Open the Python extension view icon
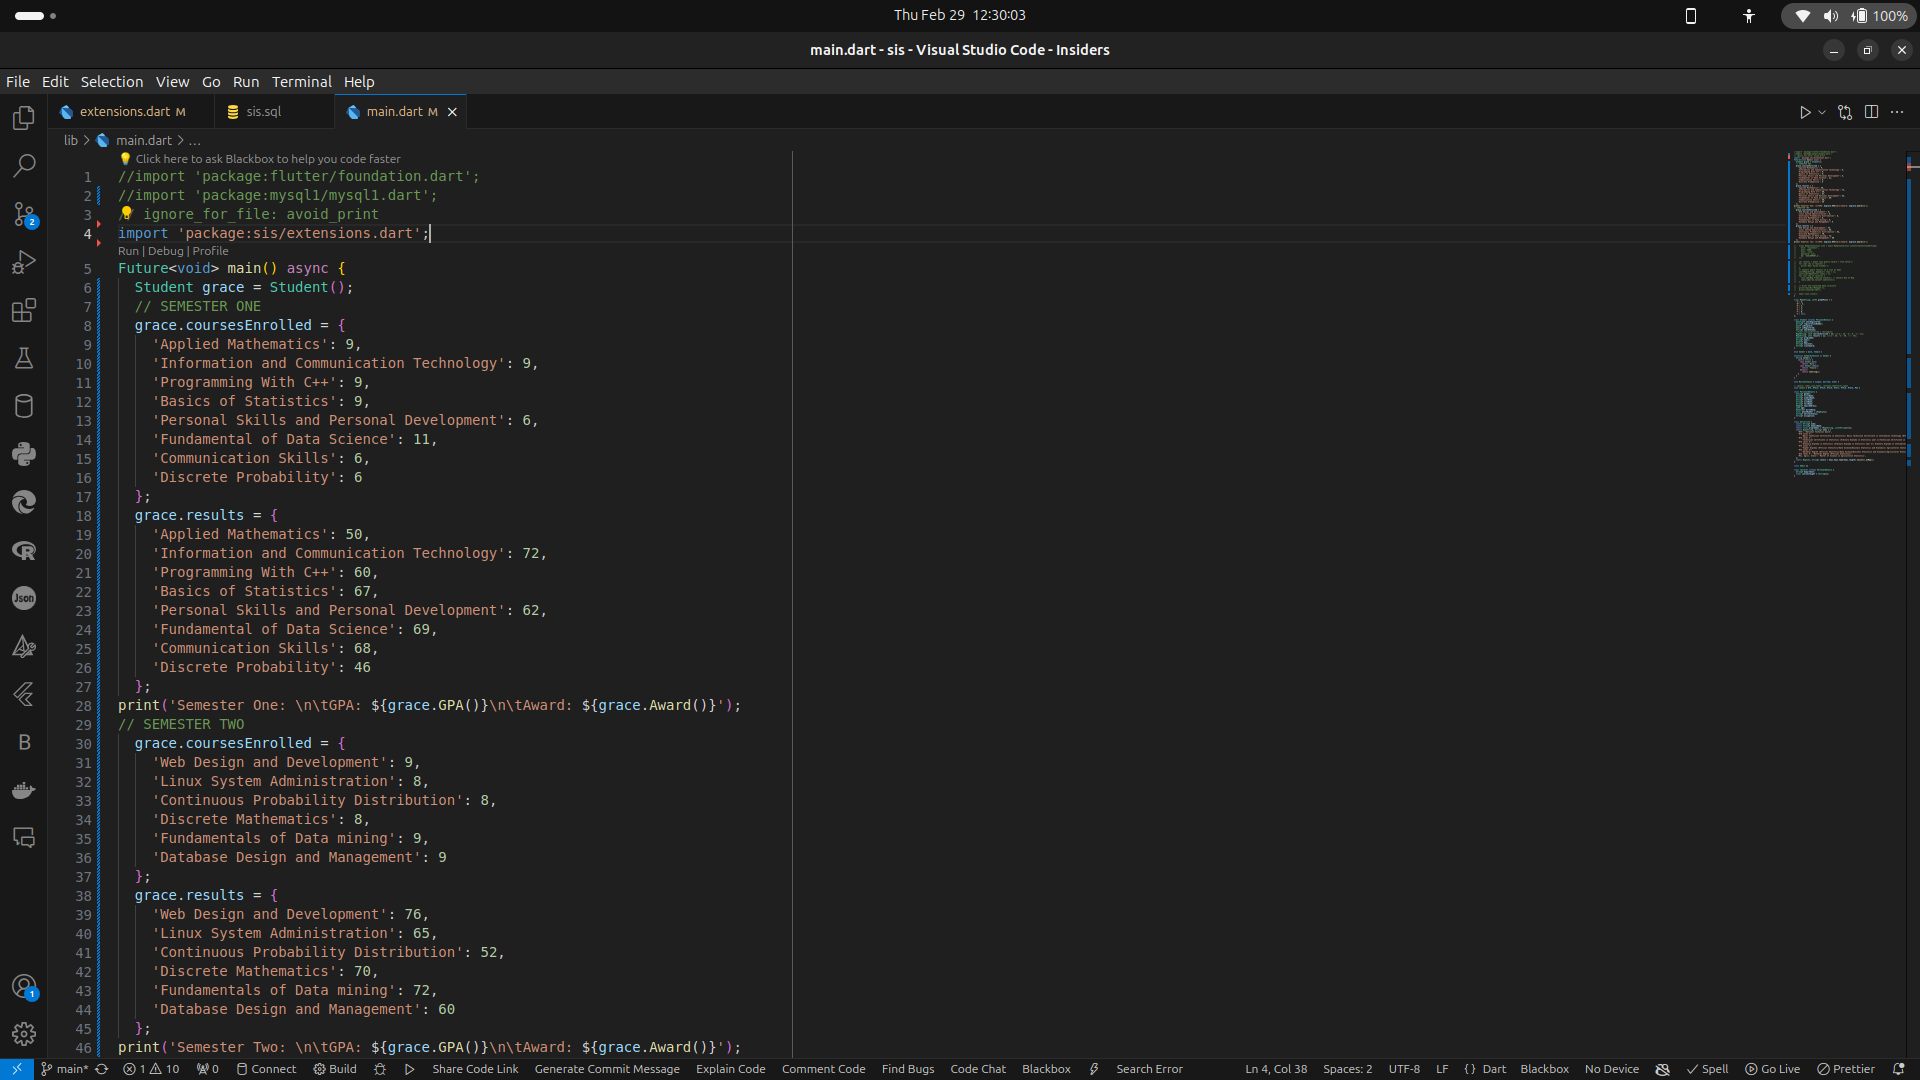The width and height of the screenshot is (1920, 1080). coord(24,454)
